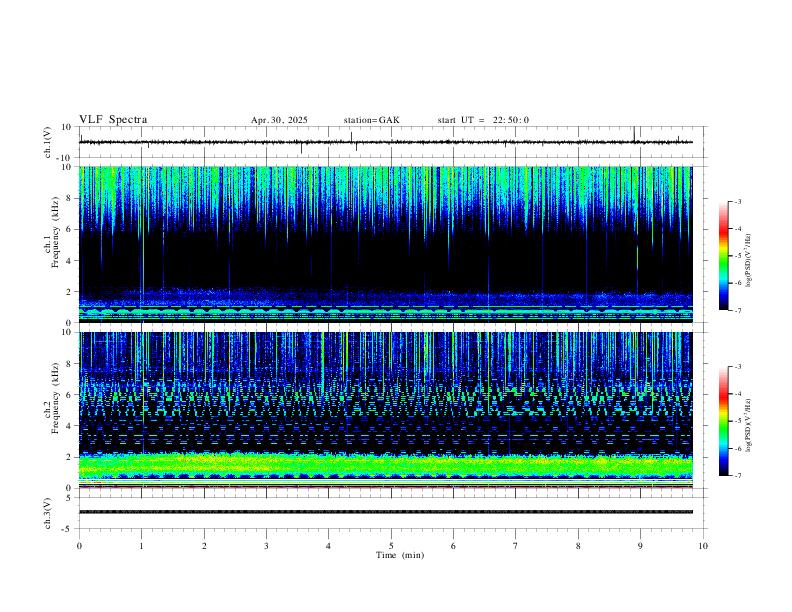Click the "station=GAK" header text
The height and width of the screenshot is (612, 792).
coord(371,120)
